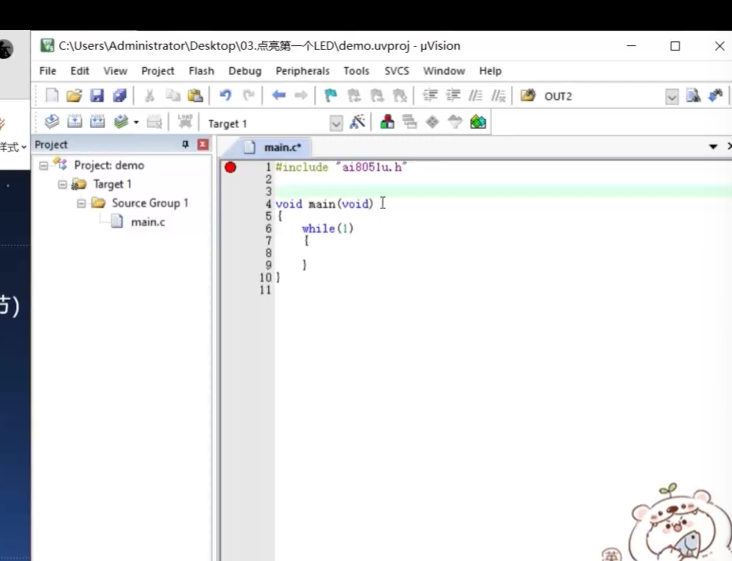
Task: Open the Tools menu
Action: [x=356, y=71]
